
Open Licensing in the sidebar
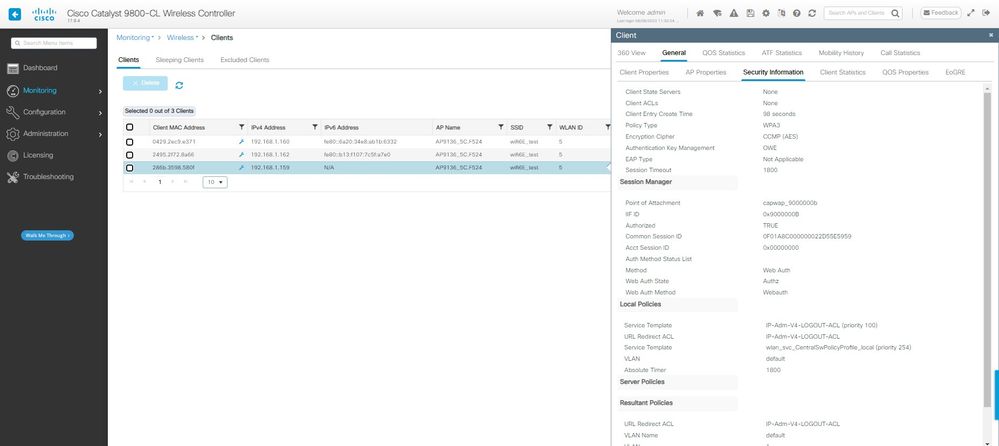38,155
